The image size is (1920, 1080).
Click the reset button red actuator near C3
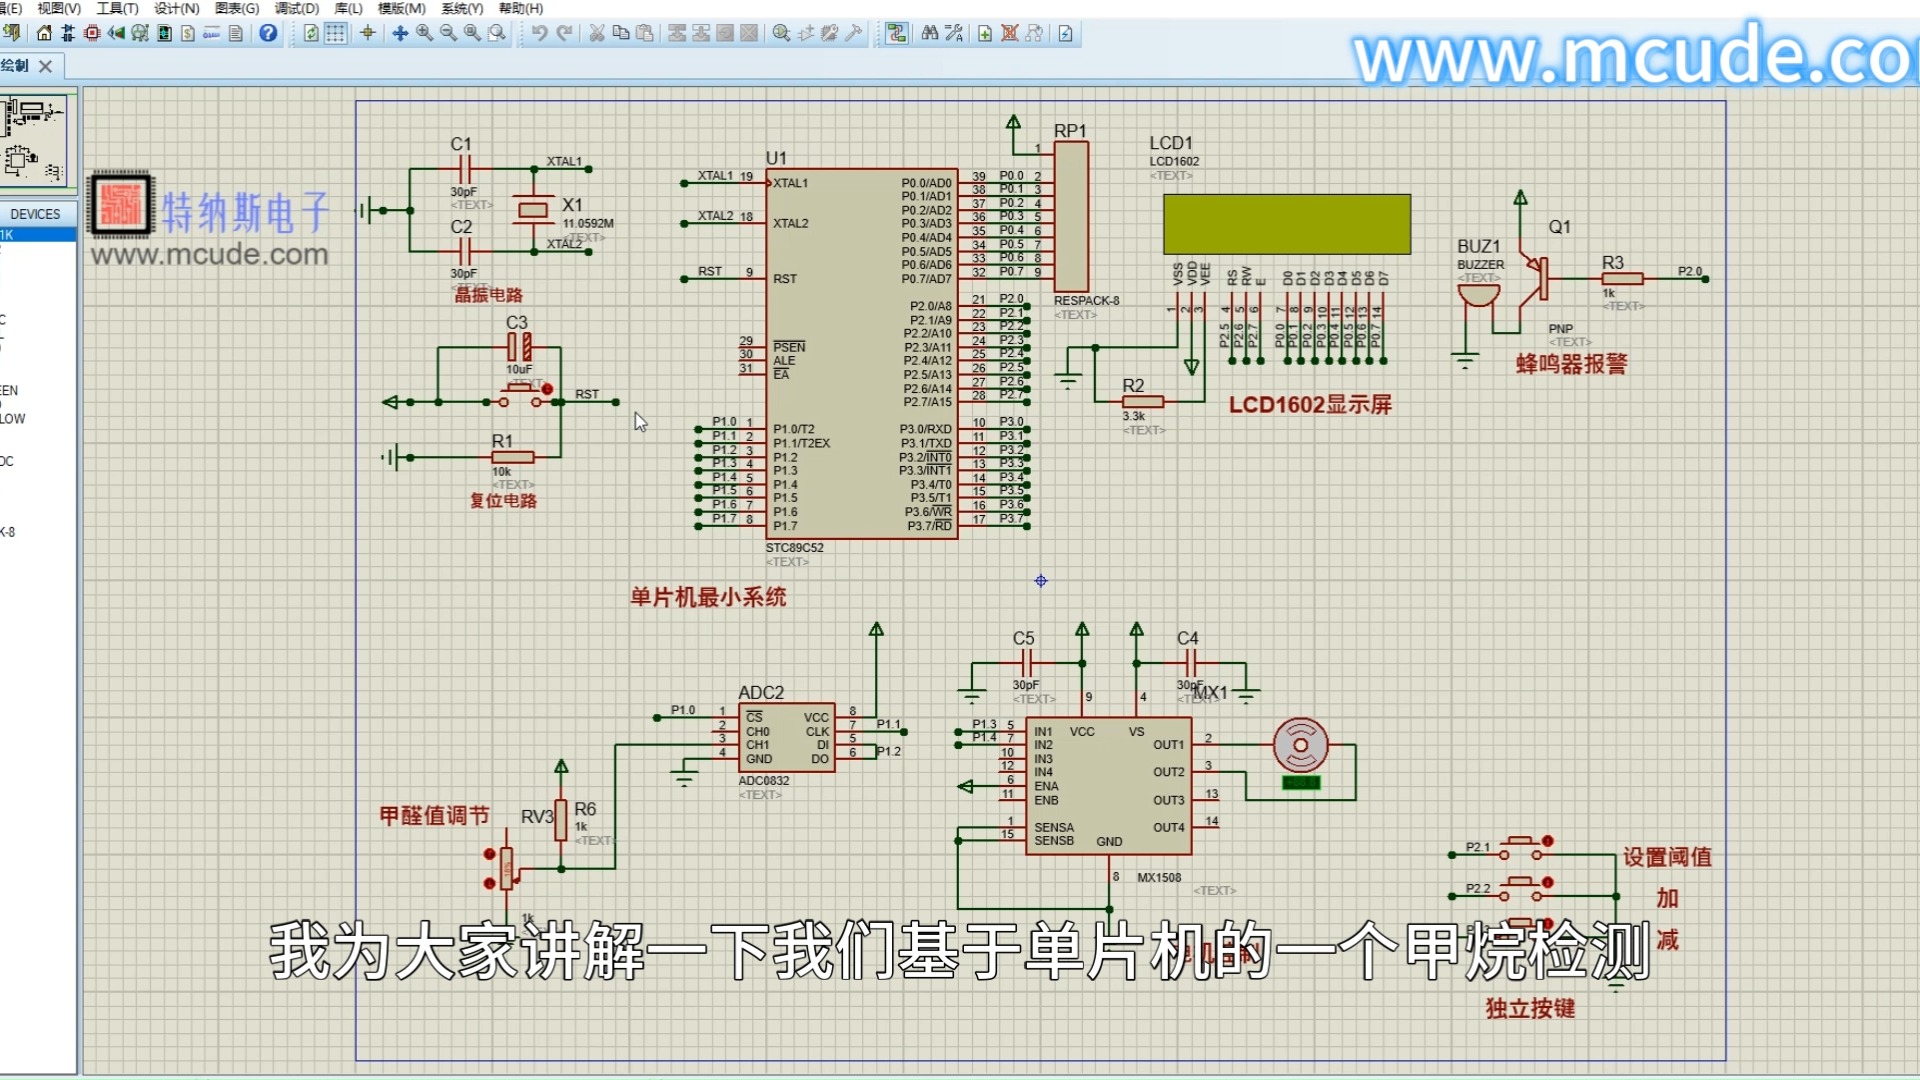point(547,389)
